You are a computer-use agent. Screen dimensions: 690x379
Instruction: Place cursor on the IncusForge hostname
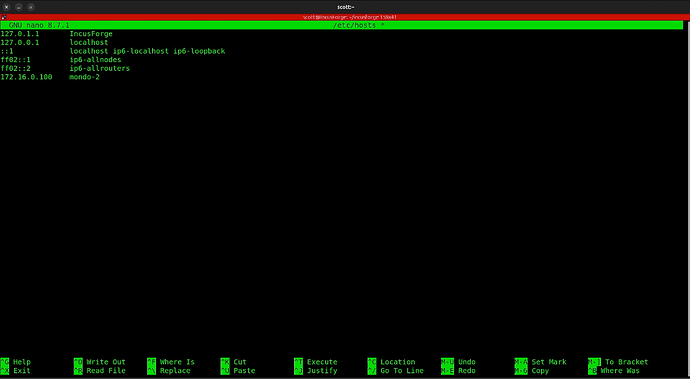(x=91, y=34)
